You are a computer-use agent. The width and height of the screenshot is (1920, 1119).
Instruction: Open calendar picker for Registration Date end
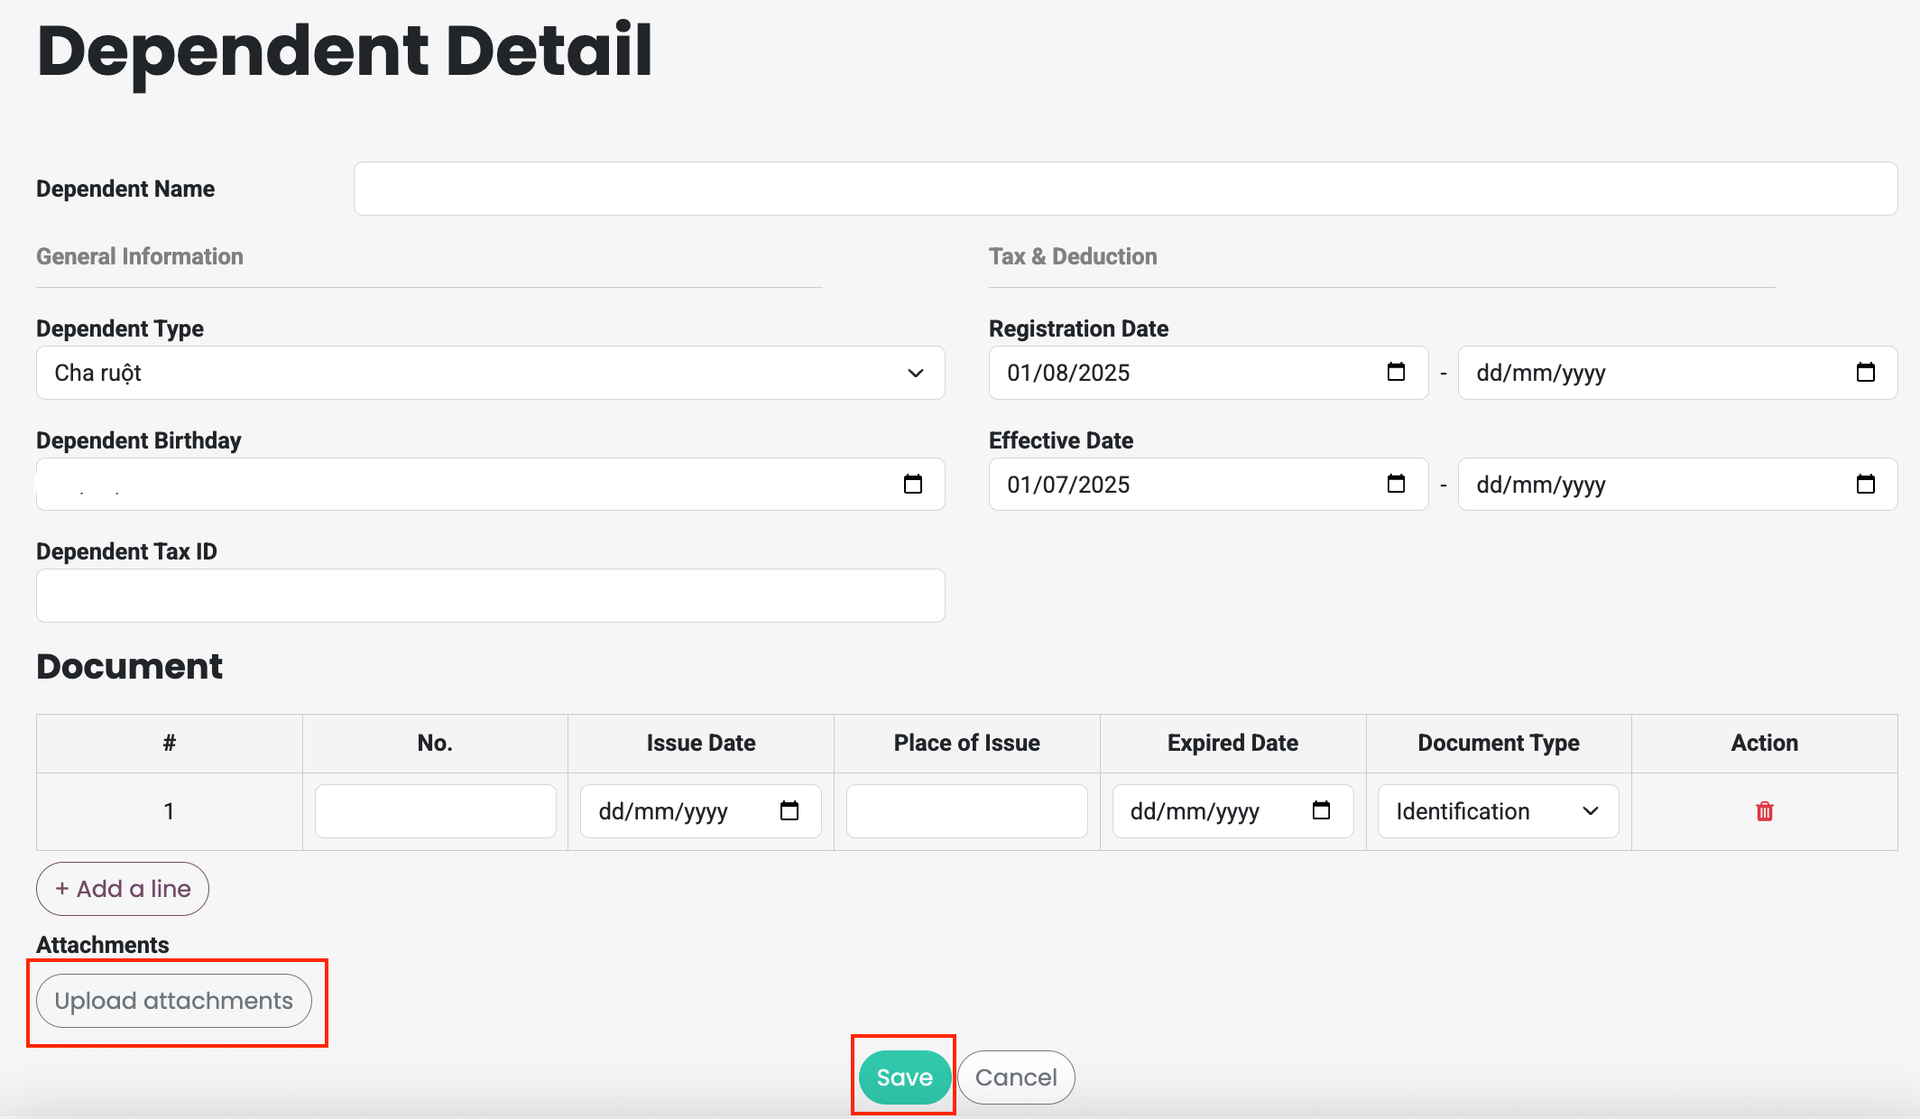click(x=1865, y=372)
